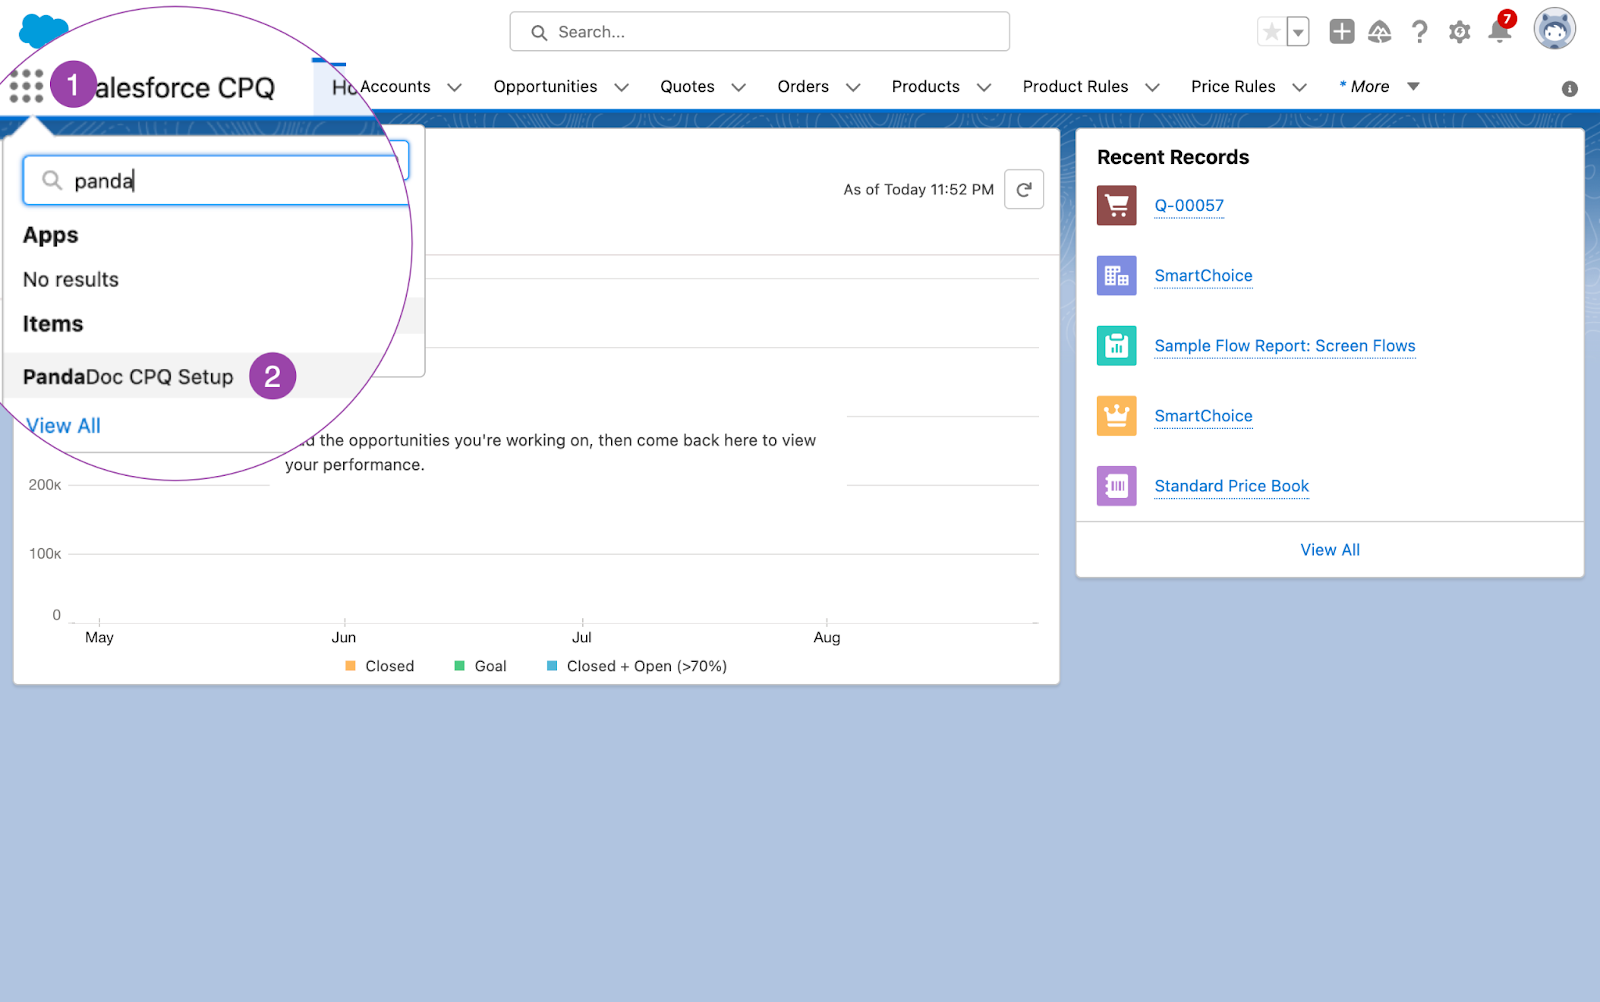Go to the Product Rules tab
Image resolution: width=1600 pixels, height=1002 pixels.
tap(1075, 87)
